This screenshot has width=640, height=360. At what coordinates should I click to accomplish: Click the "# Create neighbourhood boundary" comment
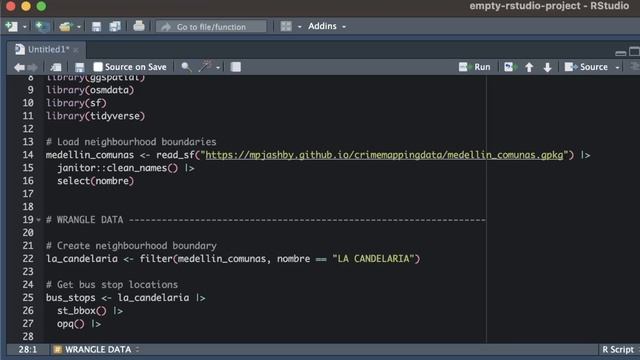point(131,246)
